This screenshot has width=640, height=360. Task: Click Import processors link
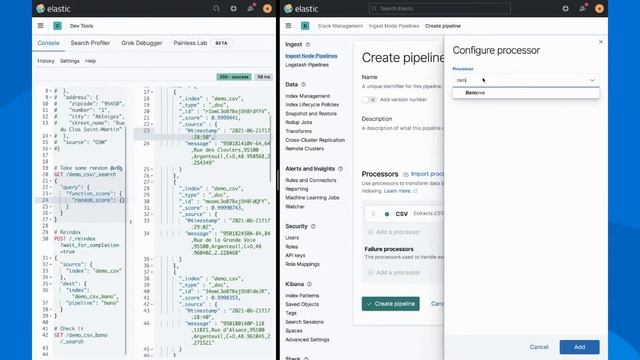(424, 174)
